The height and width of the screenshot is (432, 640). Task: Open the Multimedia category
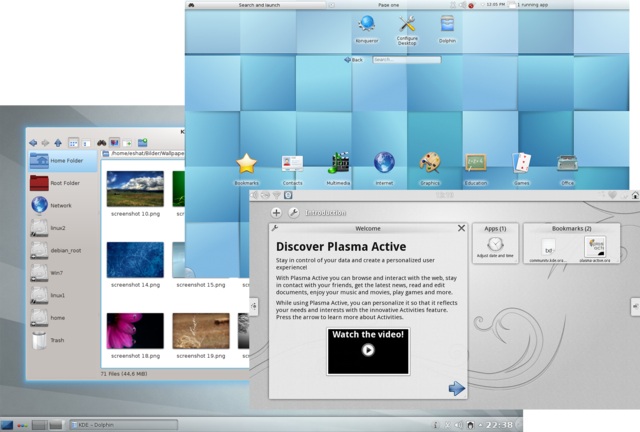pyautogui.click(x=338, y=169)
